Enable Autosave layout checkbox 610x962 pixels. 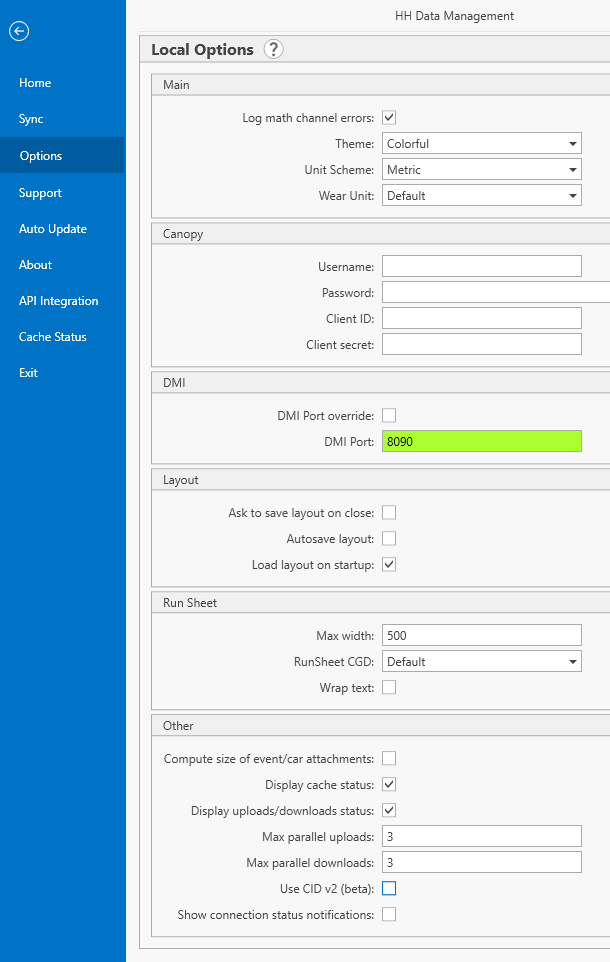pos(389,539)
